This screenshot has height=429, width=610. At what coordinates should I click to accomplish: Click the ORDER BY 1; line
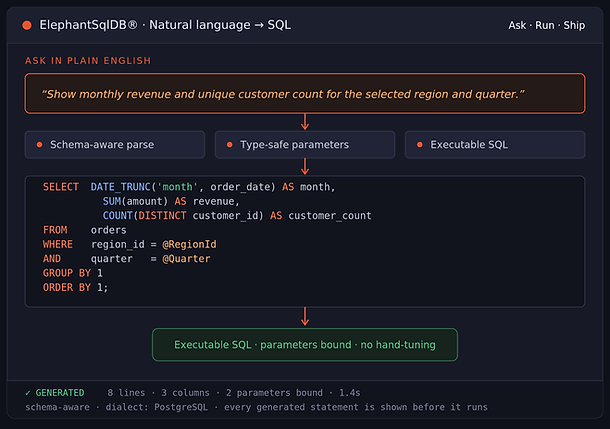pyautogui.click(x=75, y=287)
